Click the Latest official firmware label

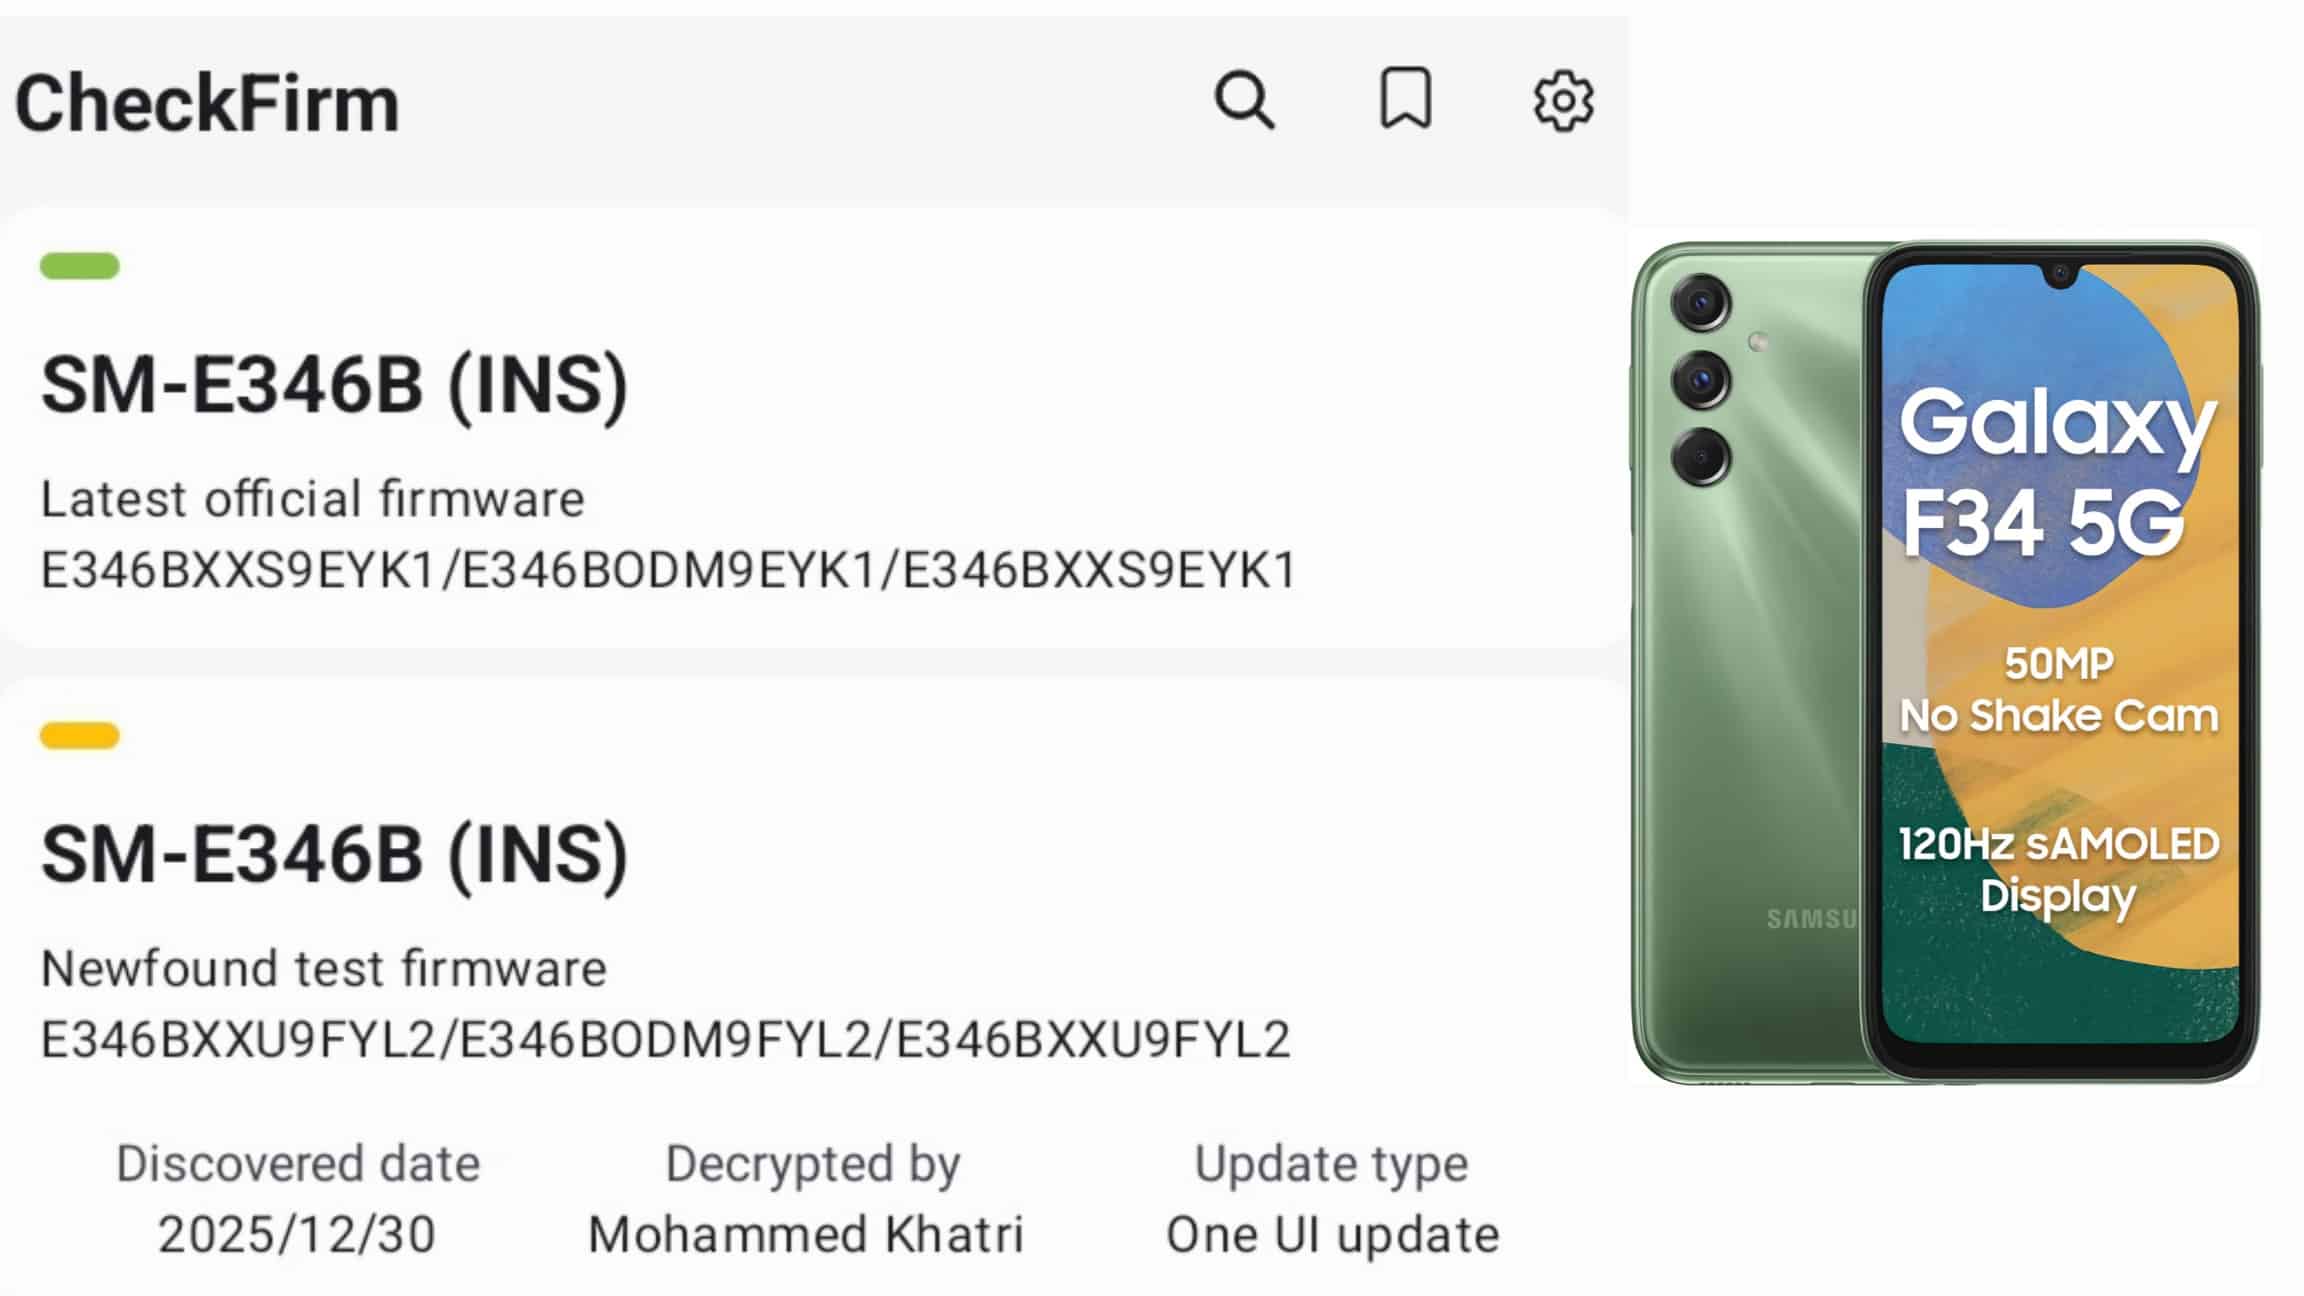click(312, 499)
